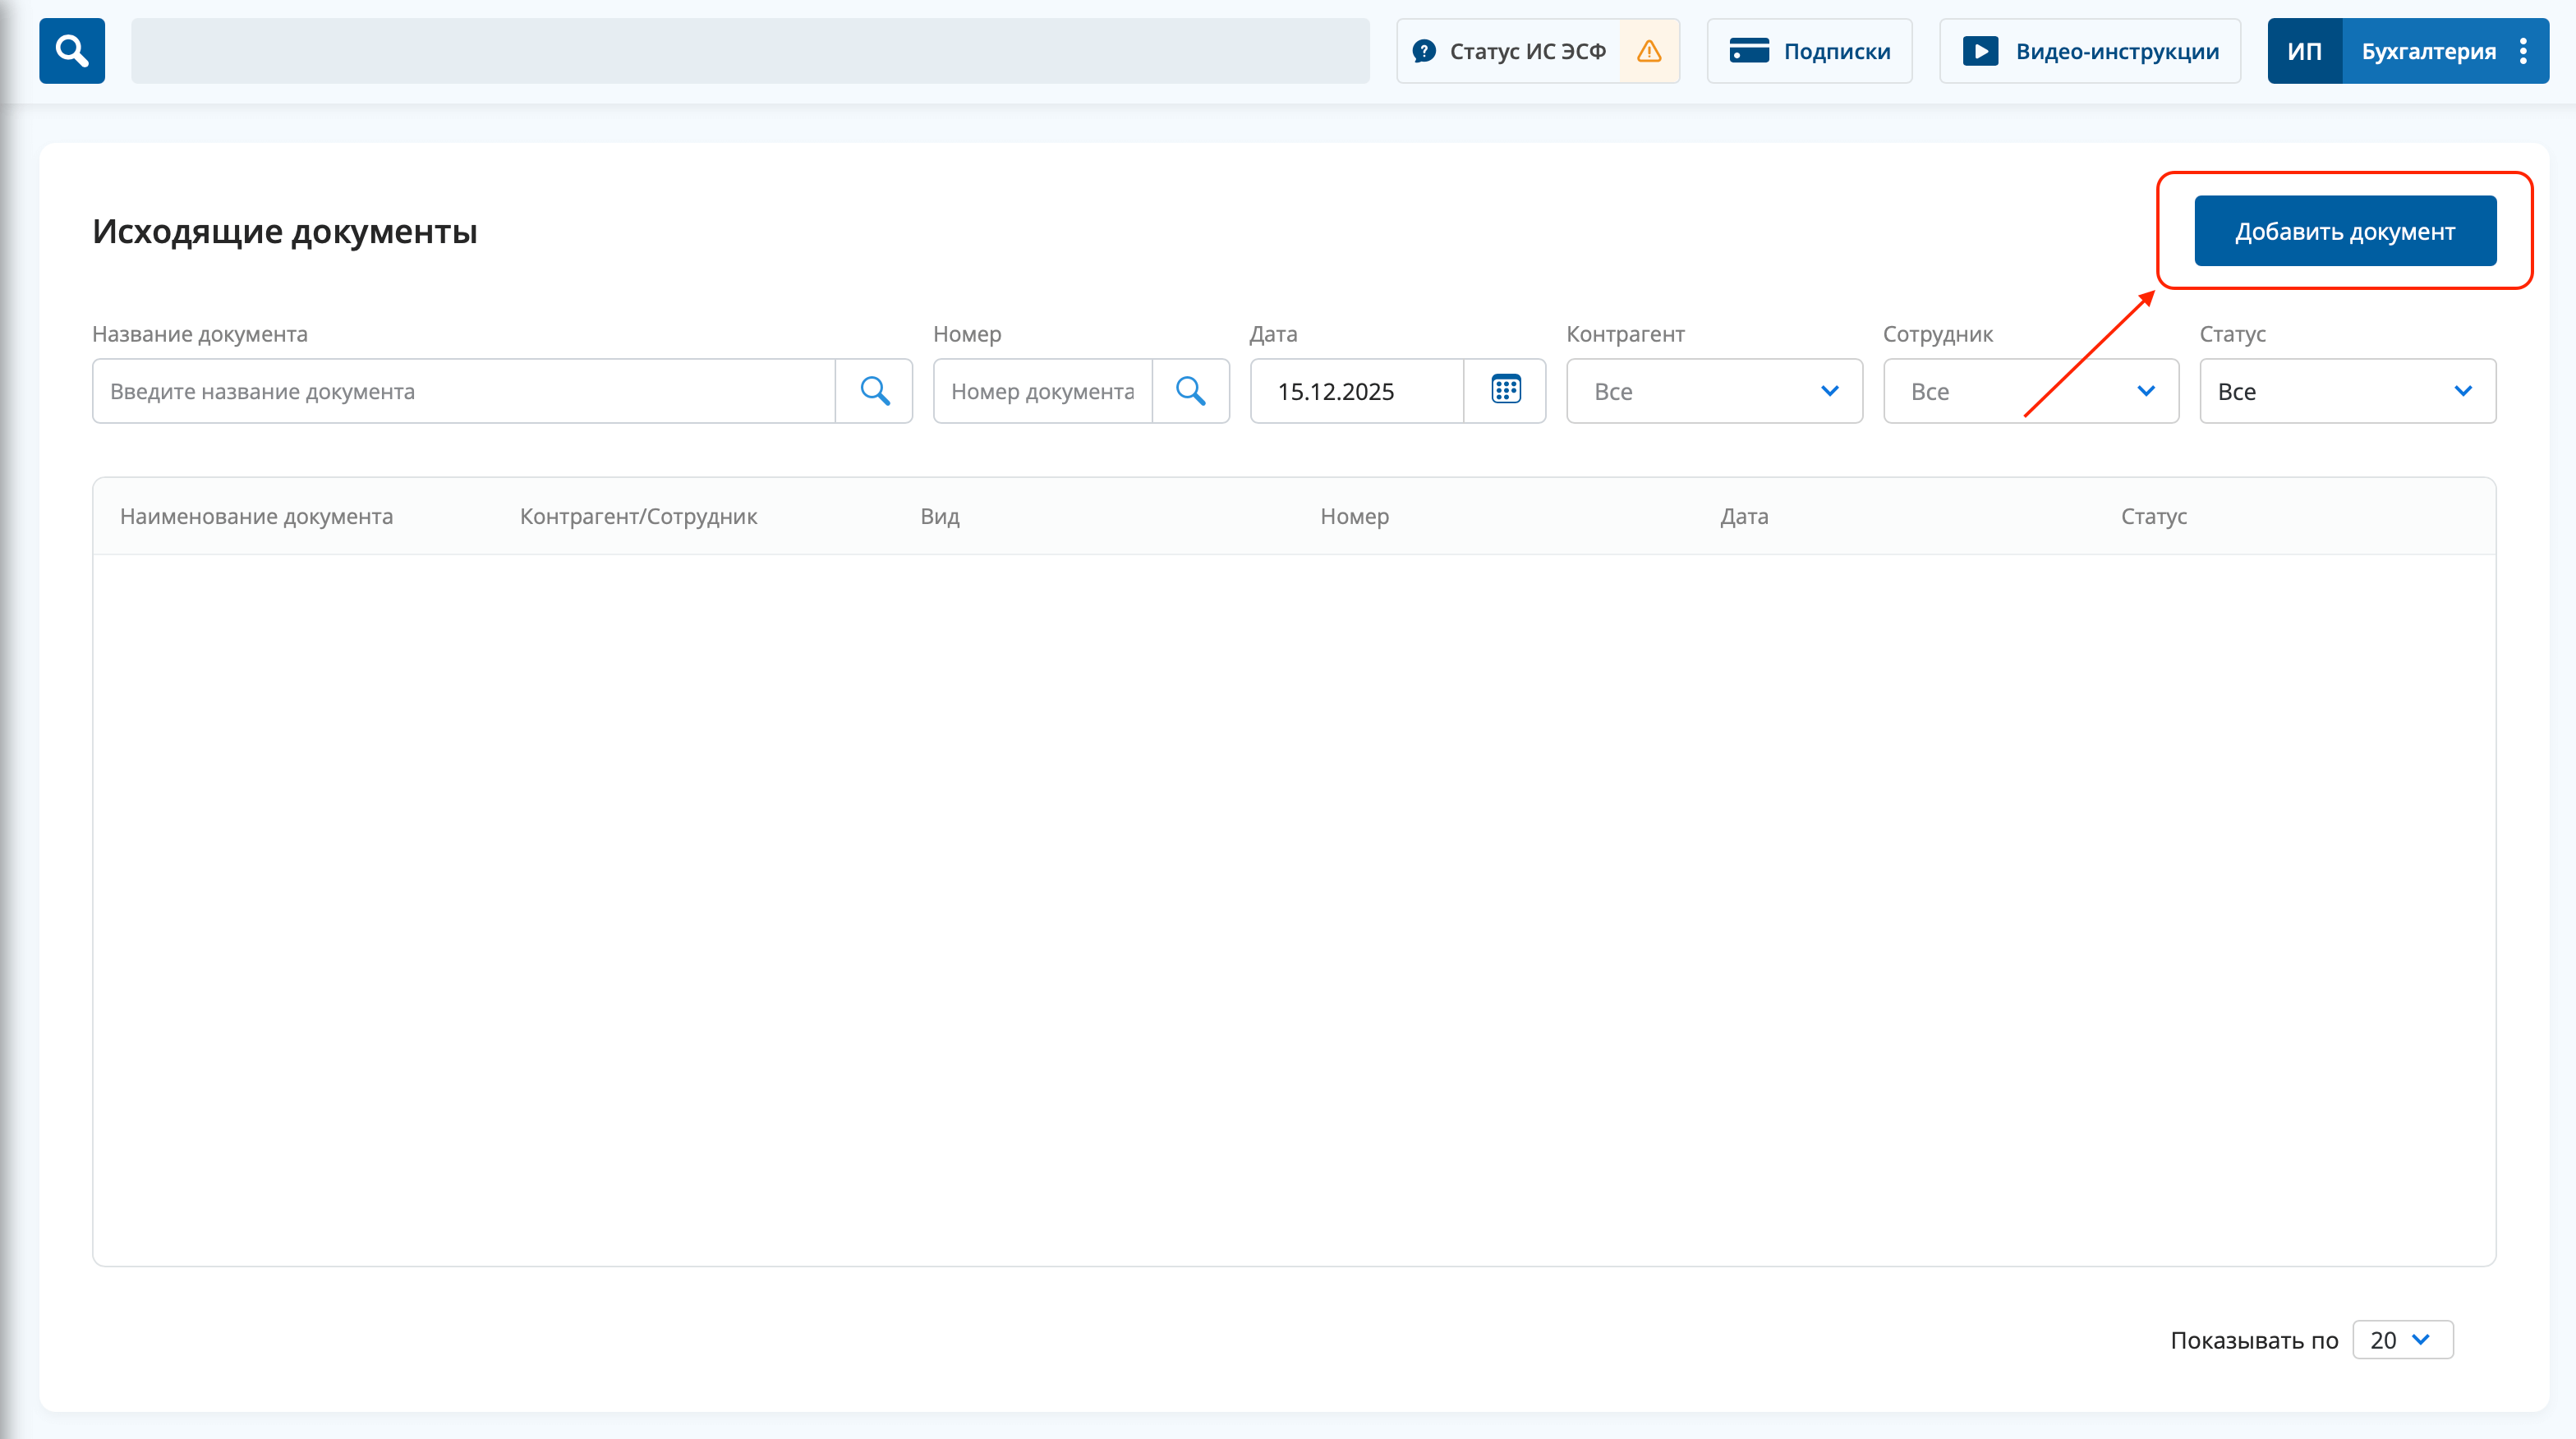
Task: Open the calendar date picker icon
Action: pos(1505,390)
